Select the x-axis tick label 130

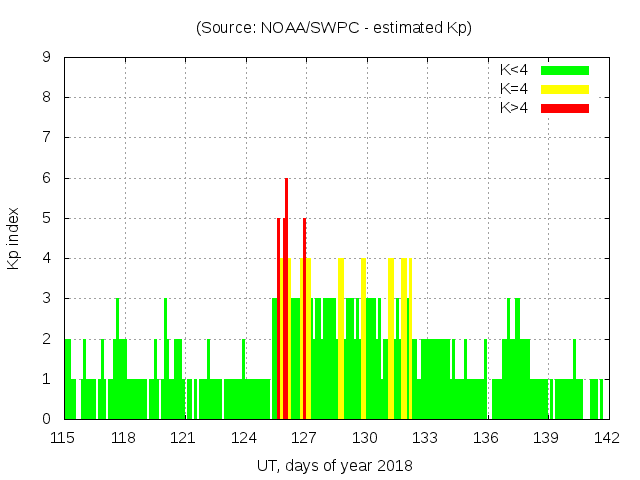click(365, 438)
